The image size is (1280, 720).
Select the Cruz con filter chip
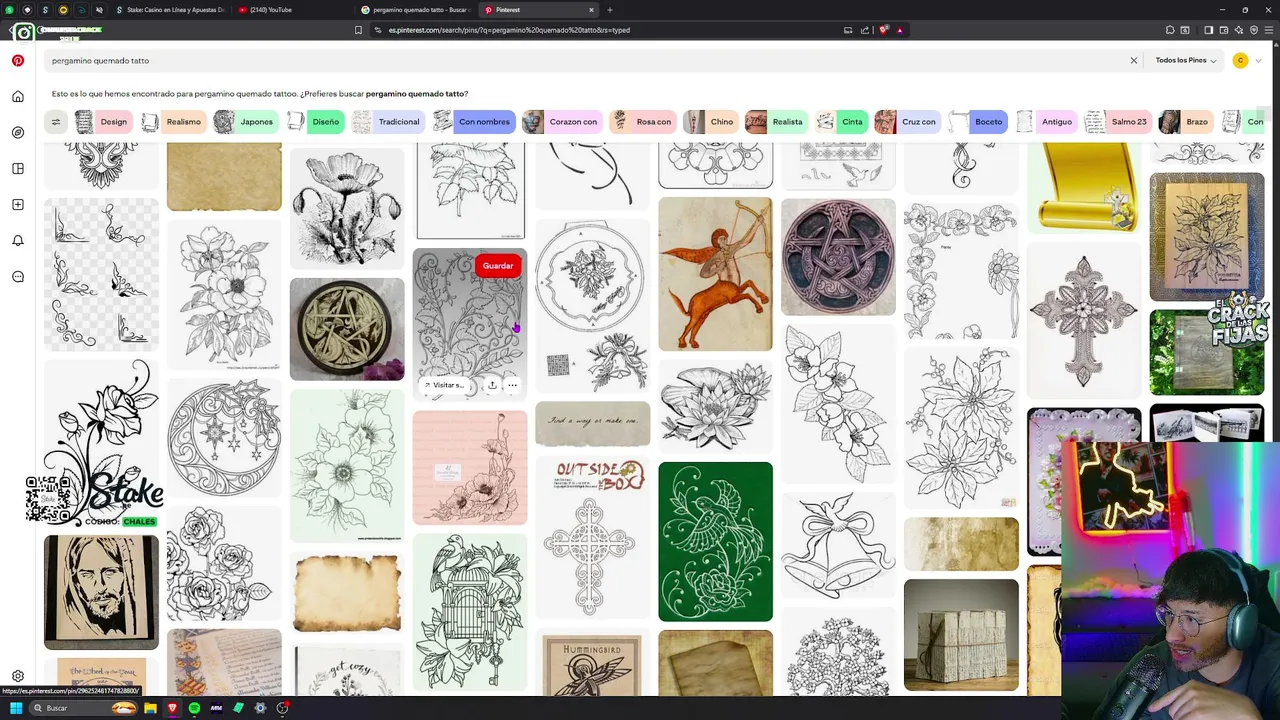(907, 122)
